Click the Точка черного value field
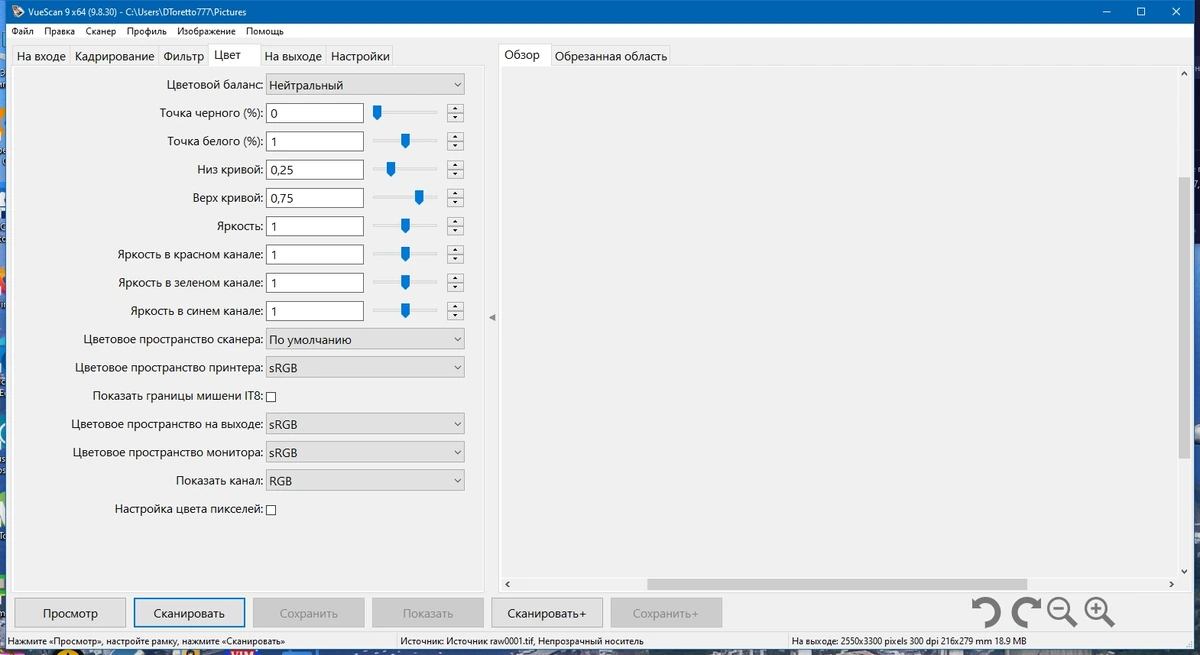The image size is (1200, 655). (315, 114)
